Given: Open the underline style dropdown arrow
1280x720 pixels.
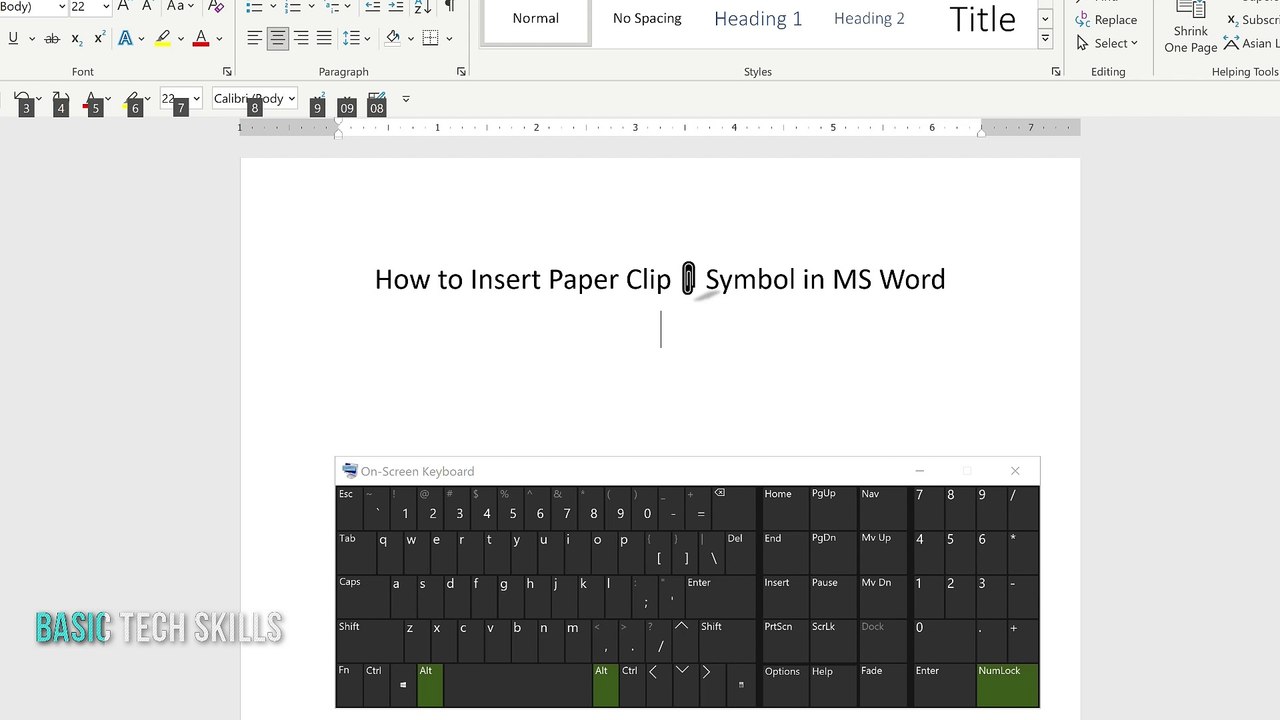Looking at the screenshot, I should point(32,38).
